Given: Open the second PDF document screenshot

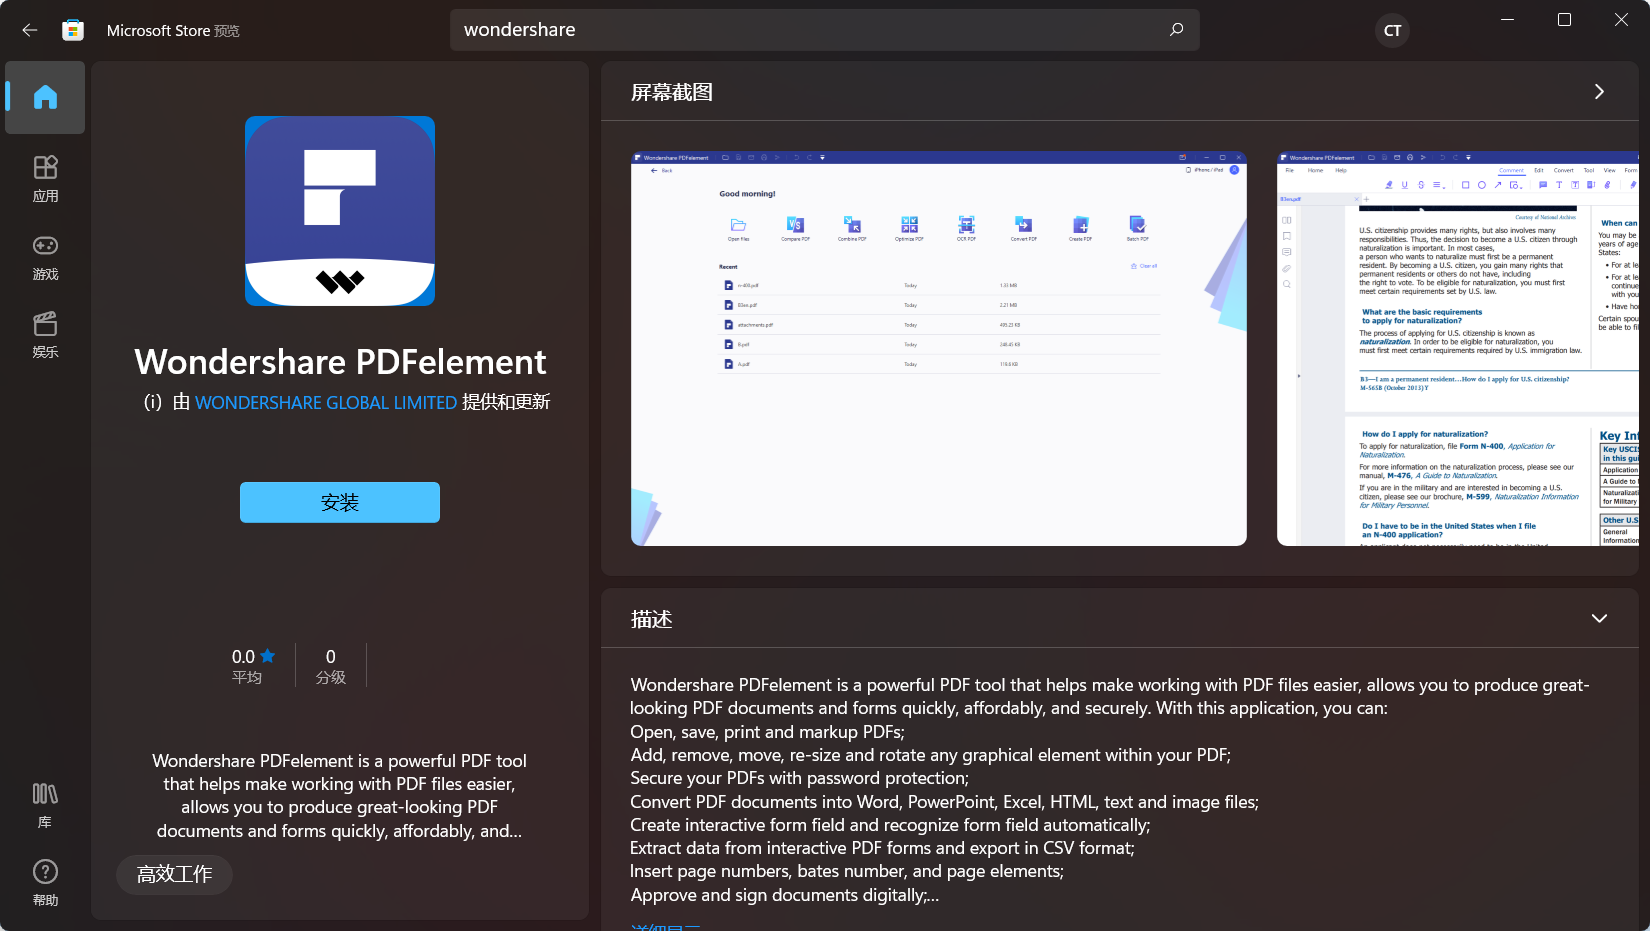Looking at the screenshot, I should 1458,348.
